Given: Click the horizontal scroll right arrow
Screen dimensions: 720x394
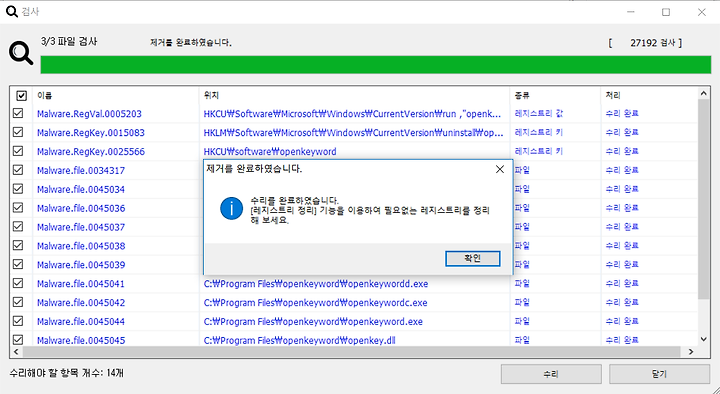Looking at the screenshot, I should (x=691, y=352).
